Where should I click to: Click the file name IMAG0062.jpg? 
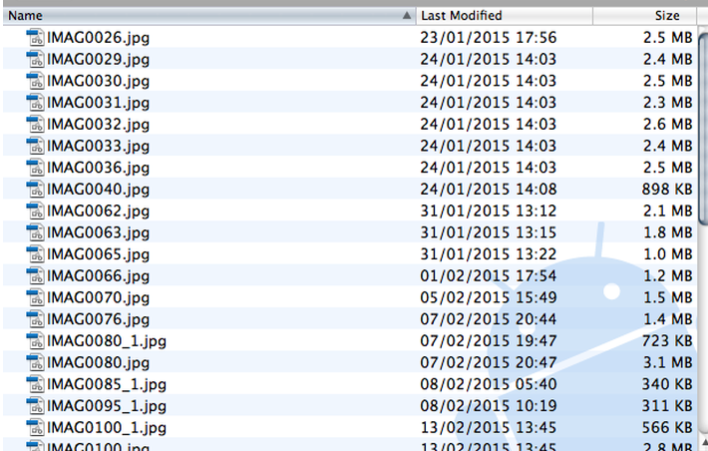tap(98, 211)
